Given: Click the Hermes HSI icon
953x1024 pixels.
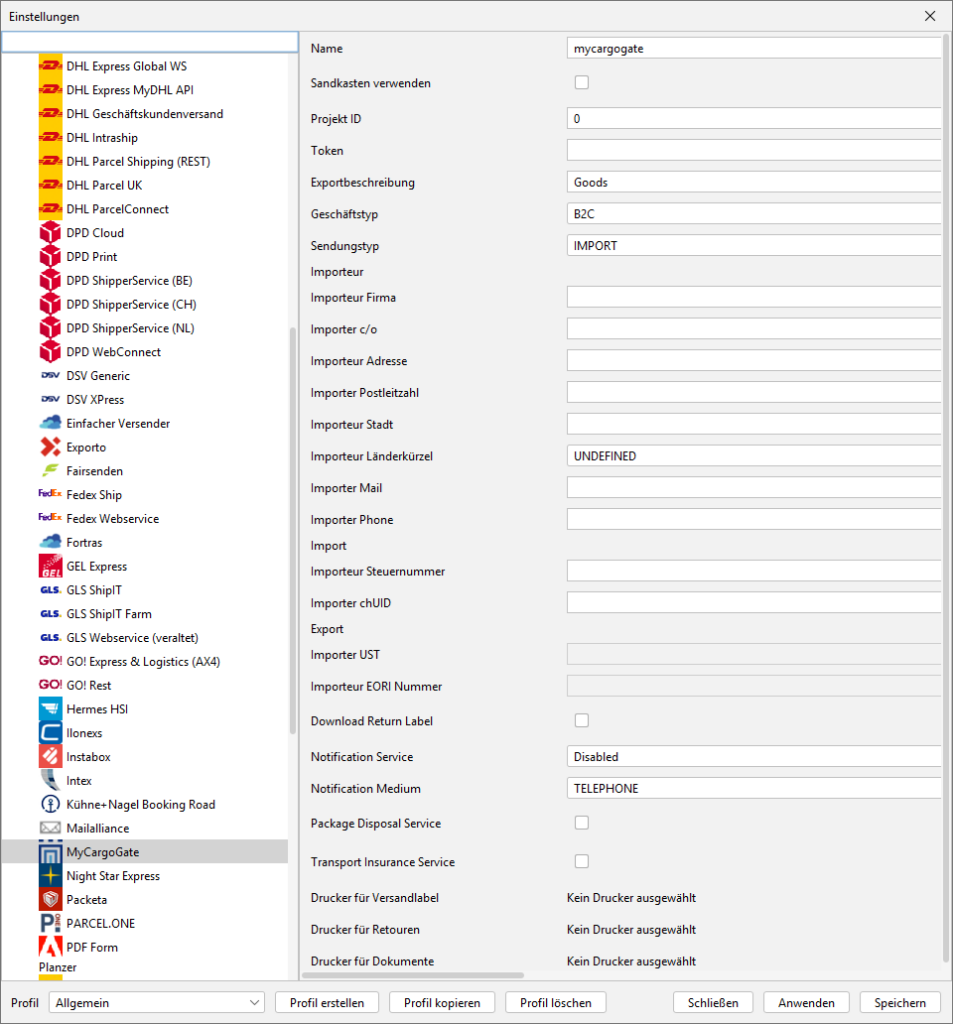Looking at the screenshot, I should tap(50, 709).
